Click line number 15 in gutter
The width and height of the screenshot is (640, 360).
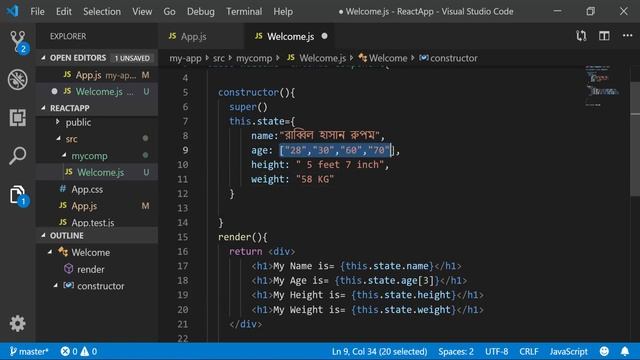(x=183, y=237)
